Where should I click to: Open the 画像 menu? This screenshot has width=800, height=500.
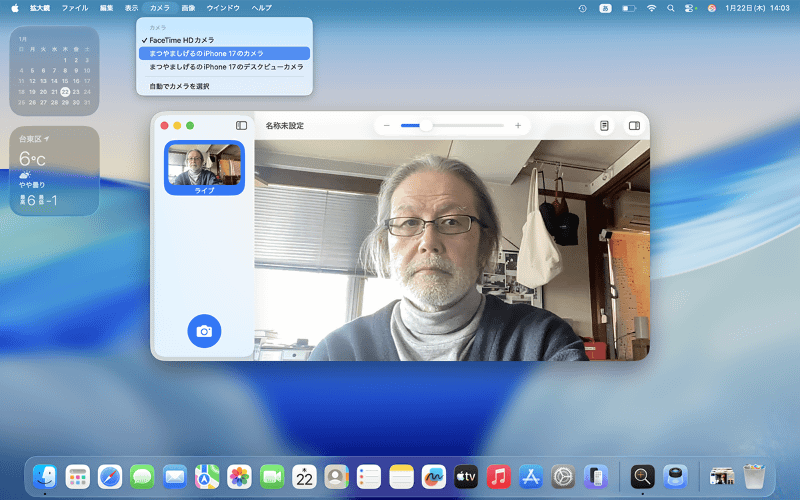point(188,8)
